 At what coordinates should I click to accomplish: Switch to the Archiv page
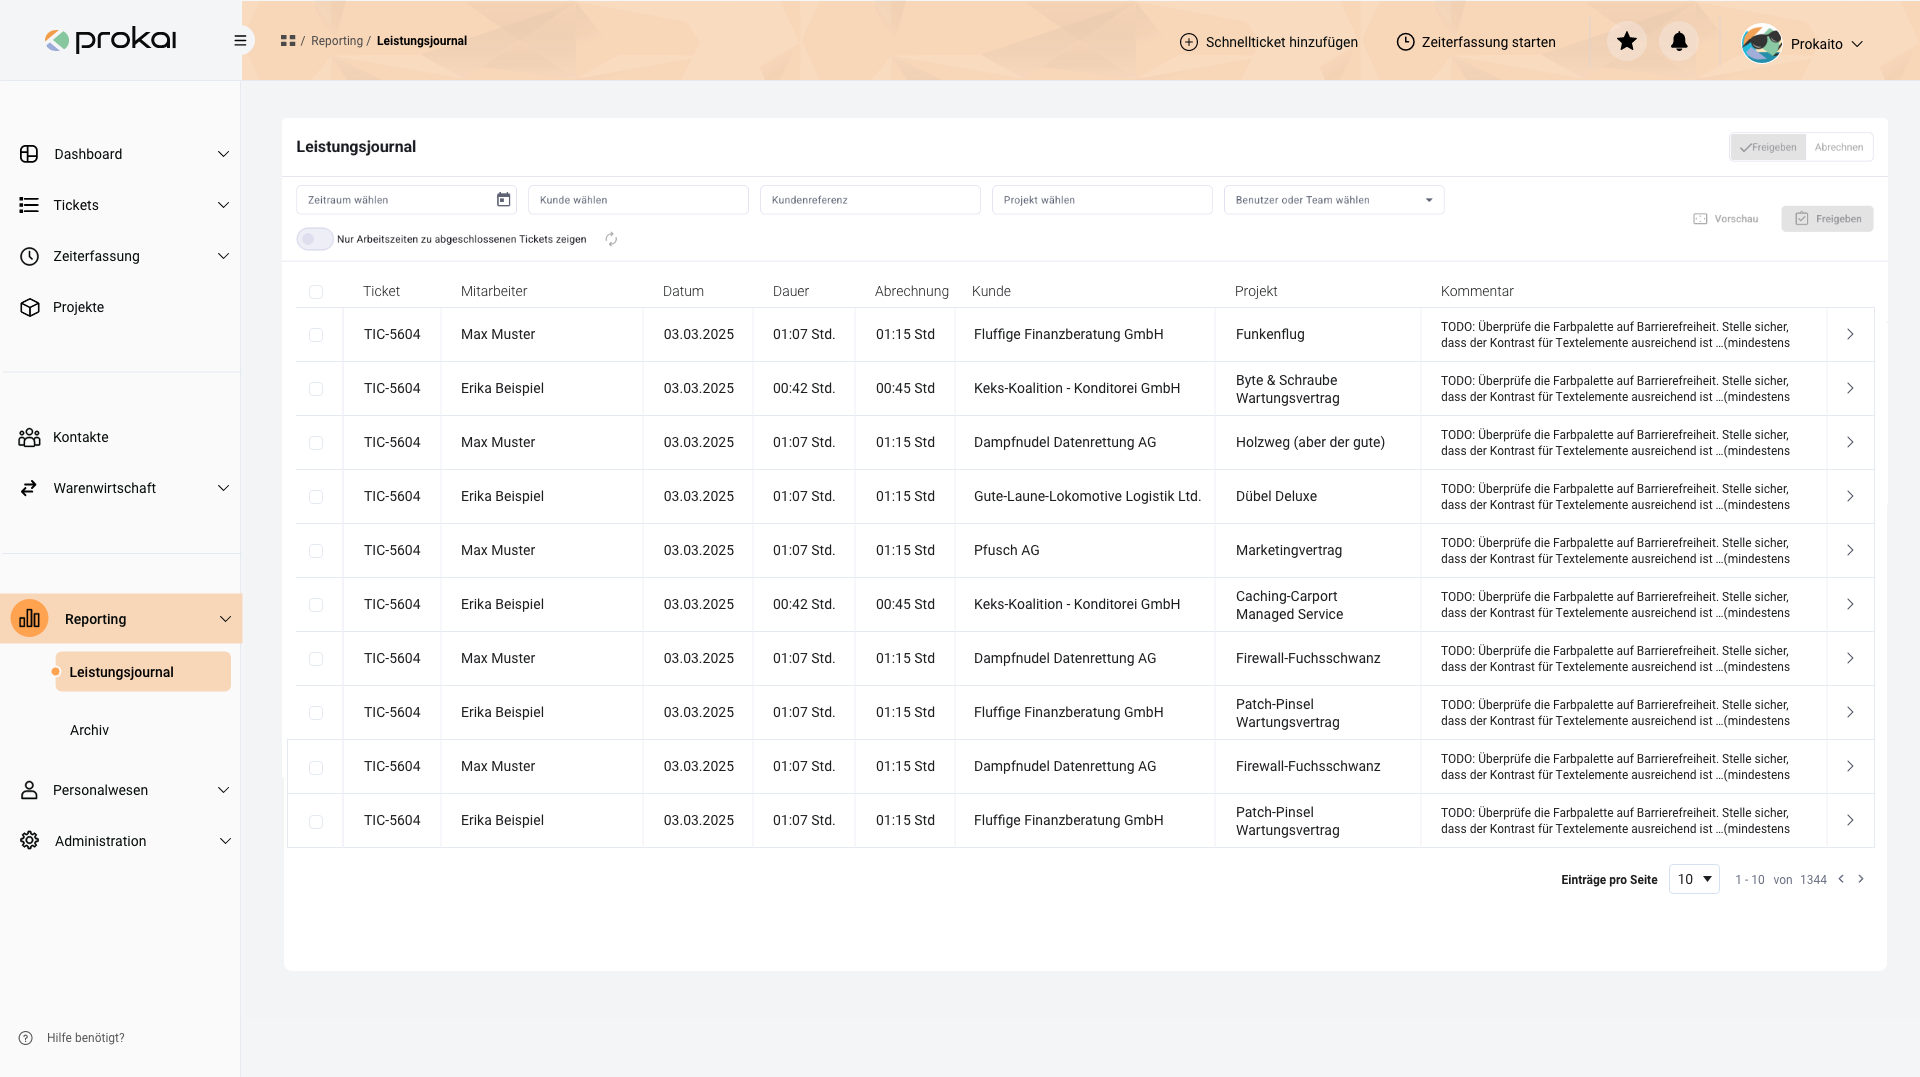pyautogui.click(x=89, y=730)
